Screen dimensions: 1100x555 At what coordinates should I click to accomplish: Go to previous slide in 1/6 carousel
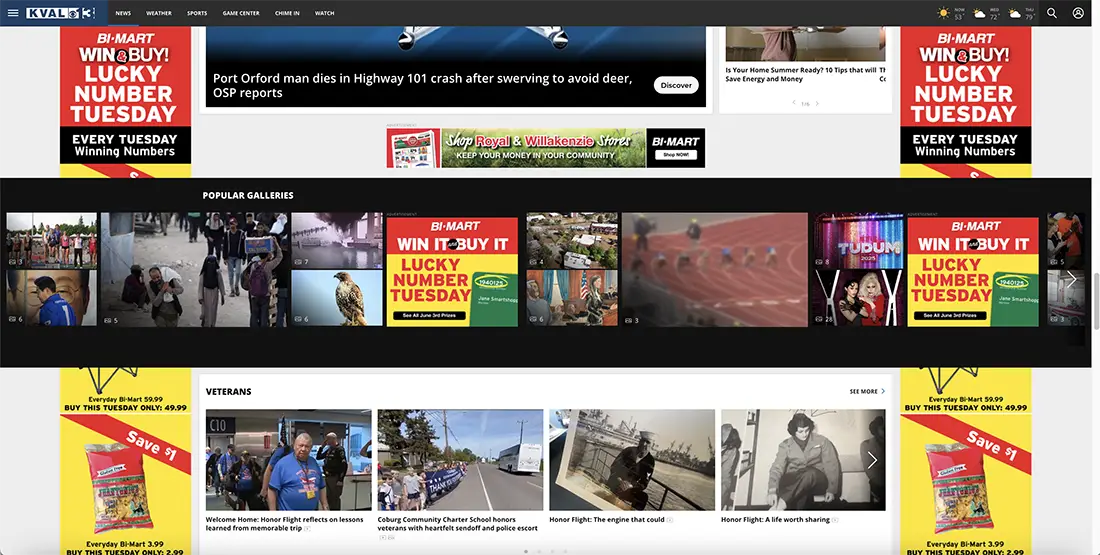[793, 103]
